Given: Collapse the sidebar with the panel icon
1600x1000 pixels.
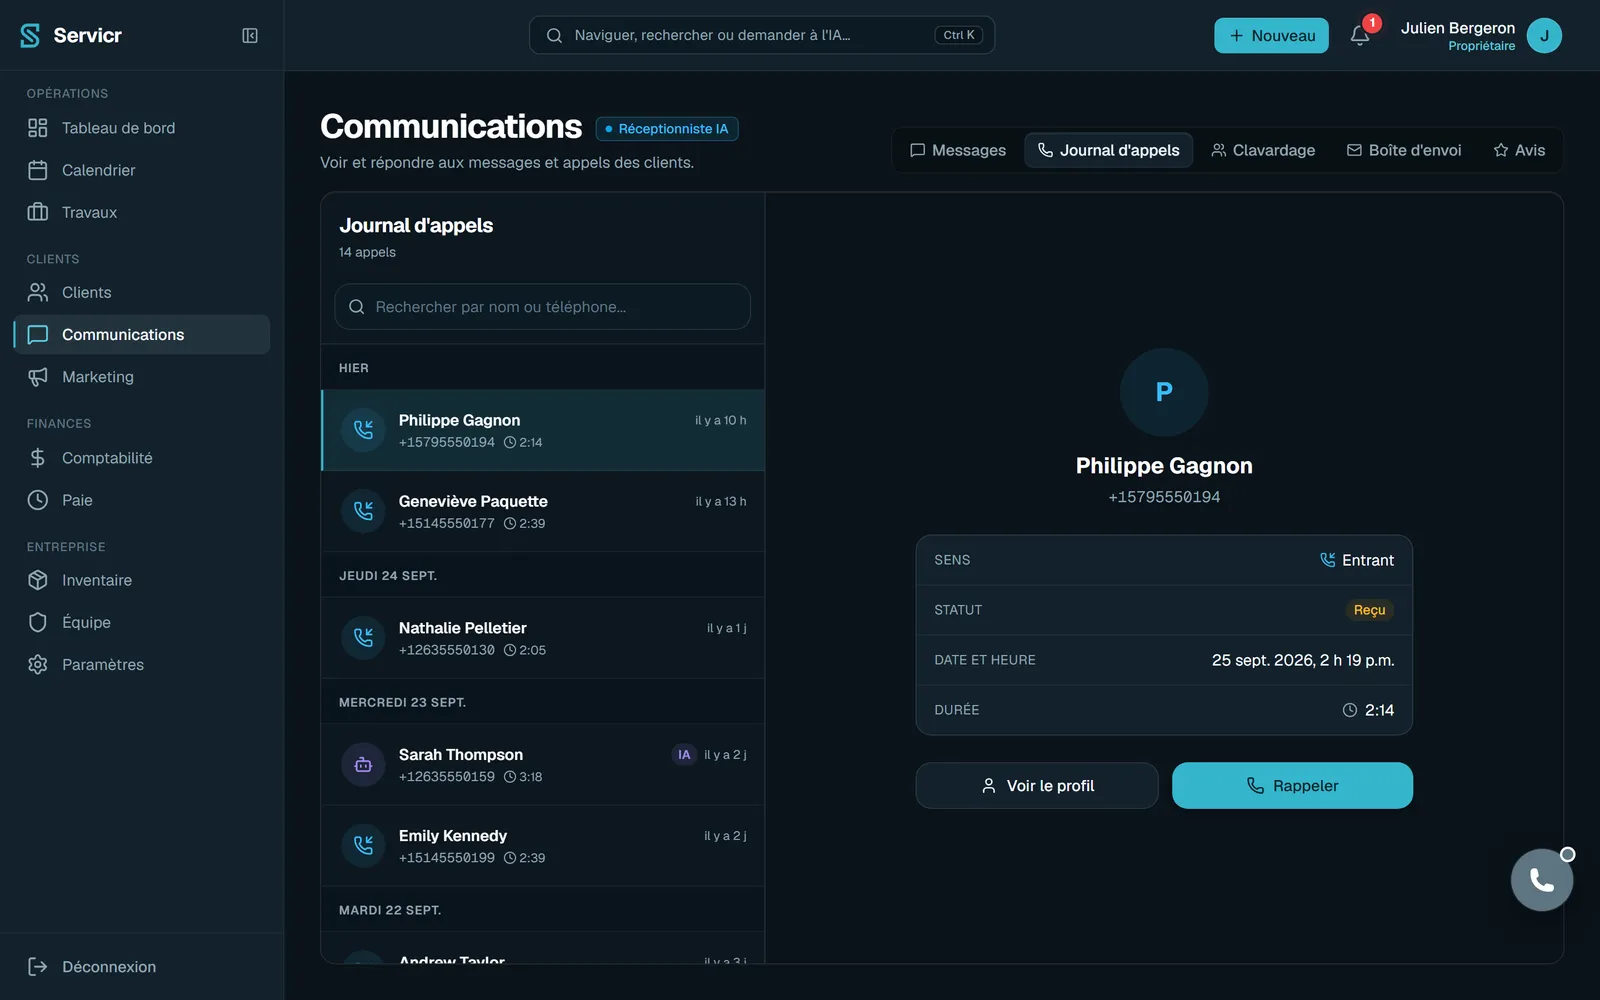Looking at the screenshot, I should tap(250, 35).
